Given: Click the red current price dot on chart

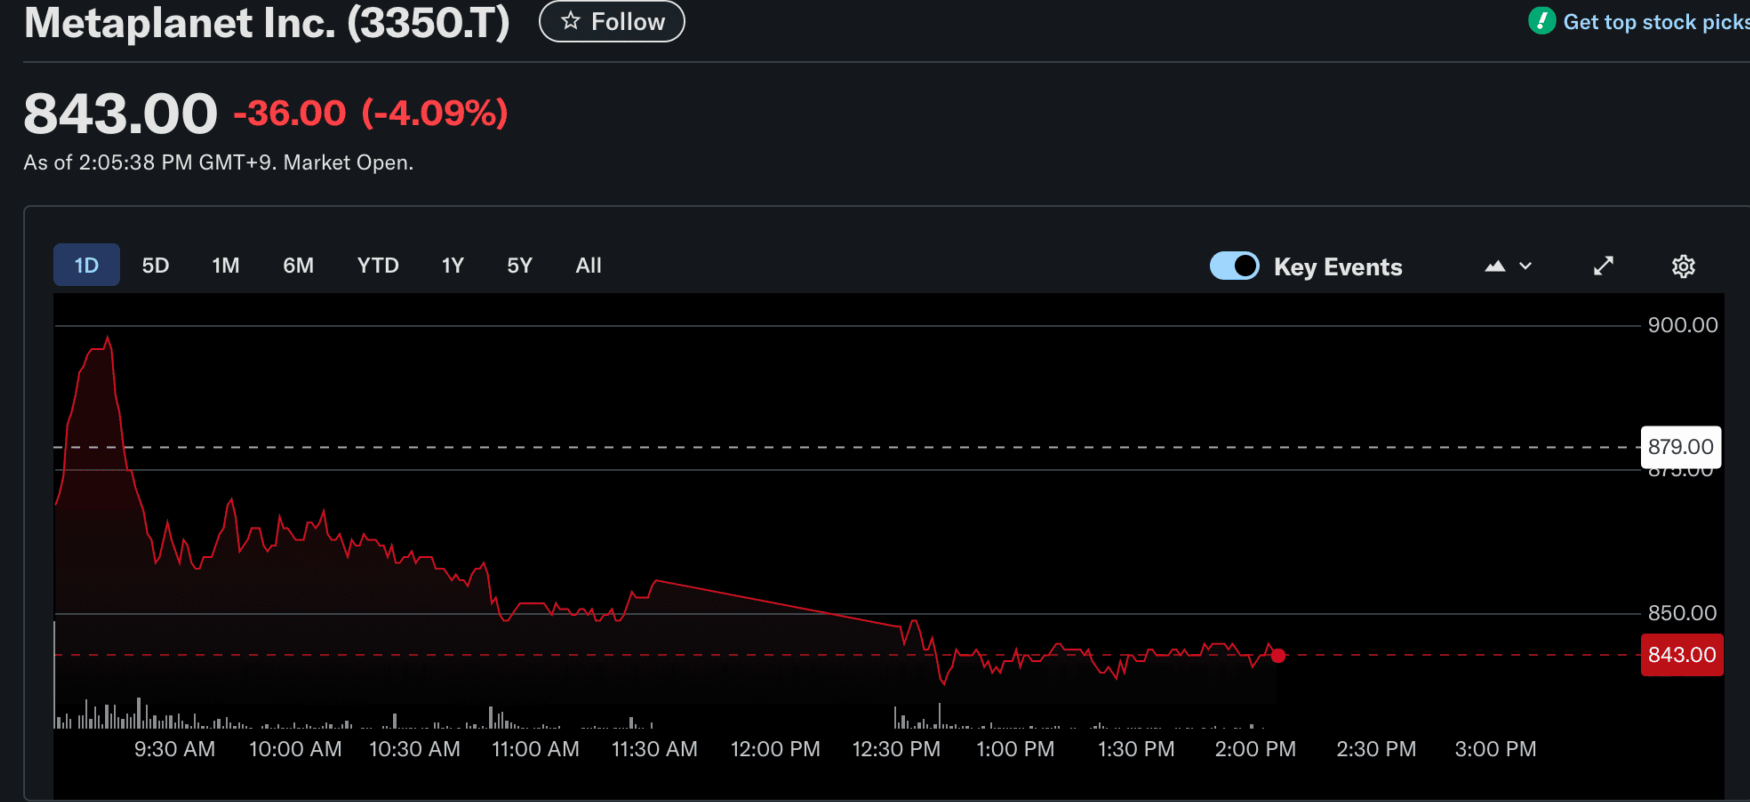Looking at the screenshot, I should click(x=1278, y=656).
